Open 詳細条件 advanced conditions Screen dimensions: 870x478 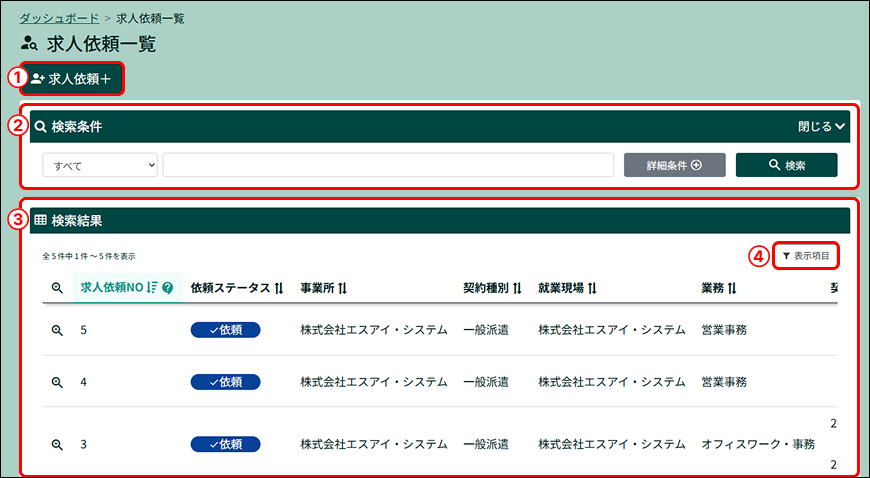(674, 165)
